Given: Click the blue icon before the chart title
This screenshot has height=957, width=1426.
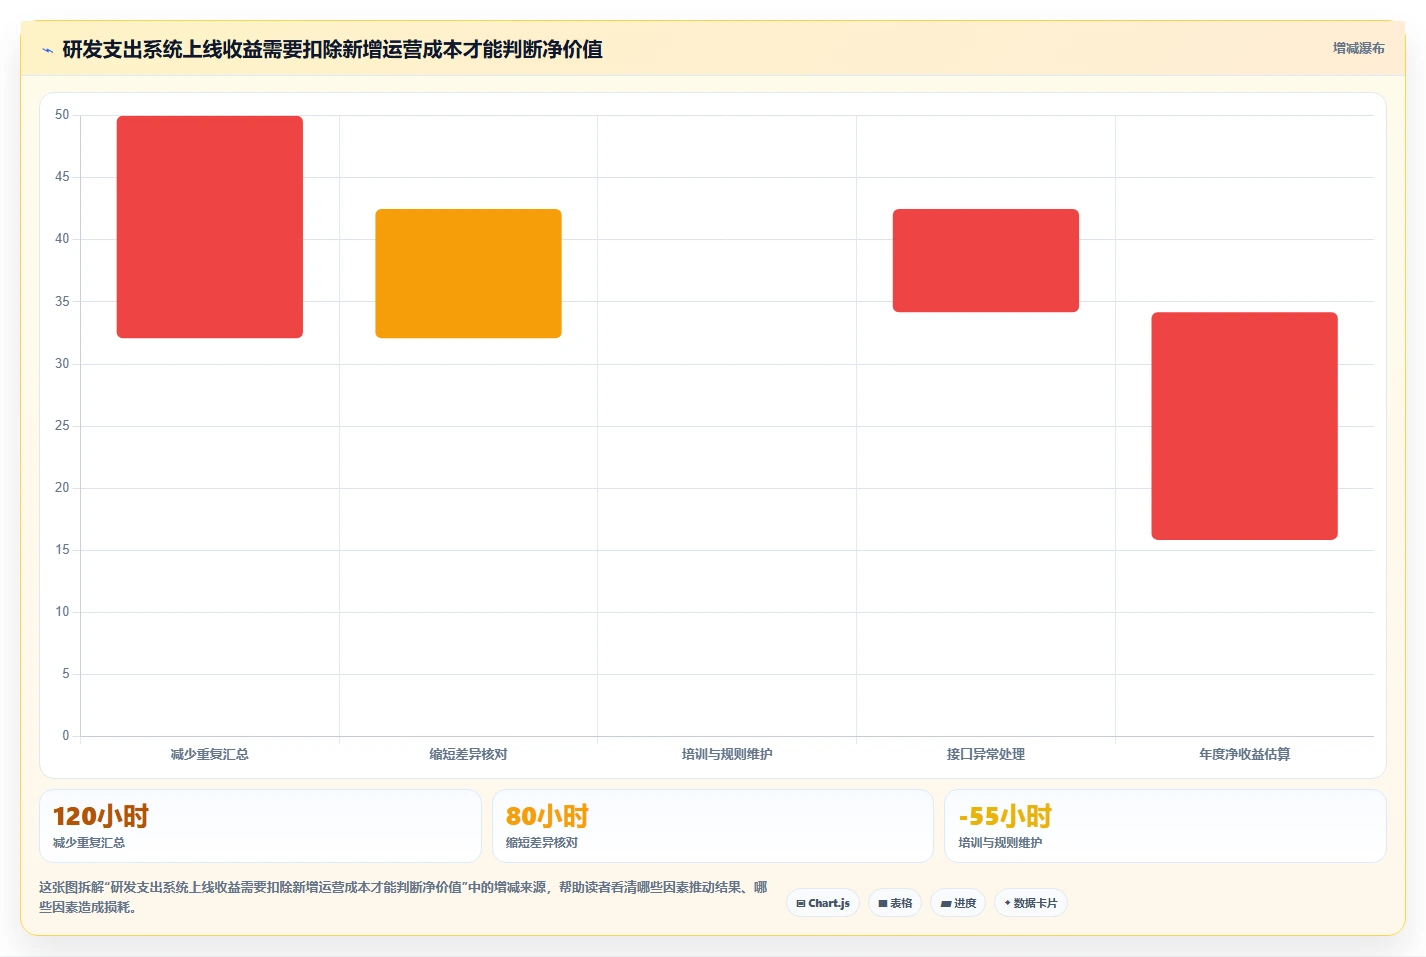Looking at the screenshot, I should coord(47,50).
